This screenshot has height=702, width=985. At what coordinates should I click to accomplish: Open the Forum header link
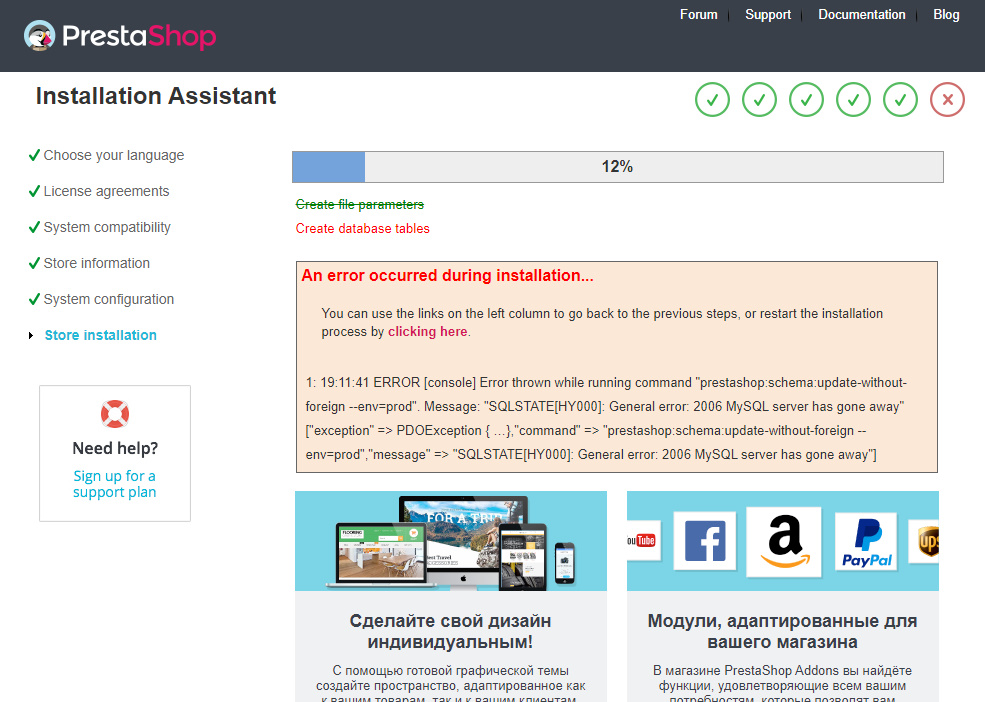[698, 15]
